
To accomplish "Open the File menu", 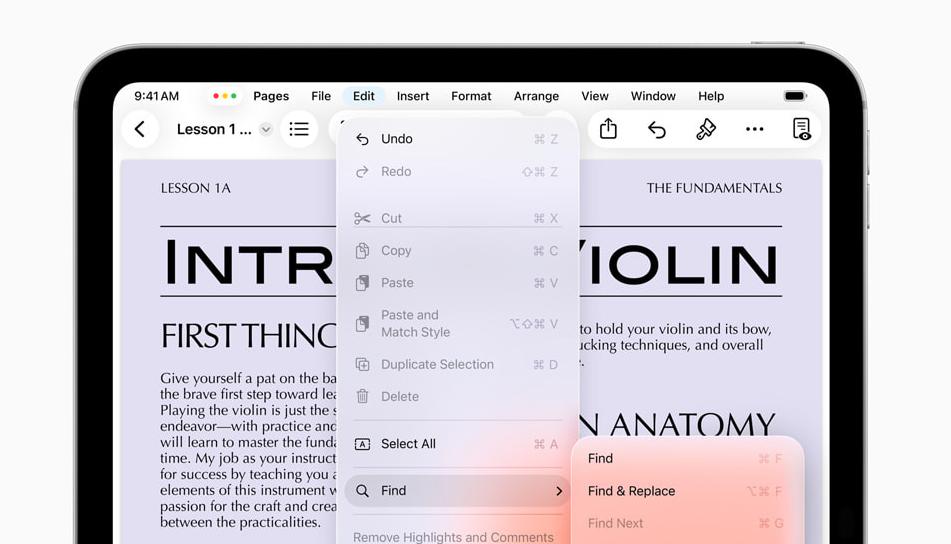I will point(321,96).
